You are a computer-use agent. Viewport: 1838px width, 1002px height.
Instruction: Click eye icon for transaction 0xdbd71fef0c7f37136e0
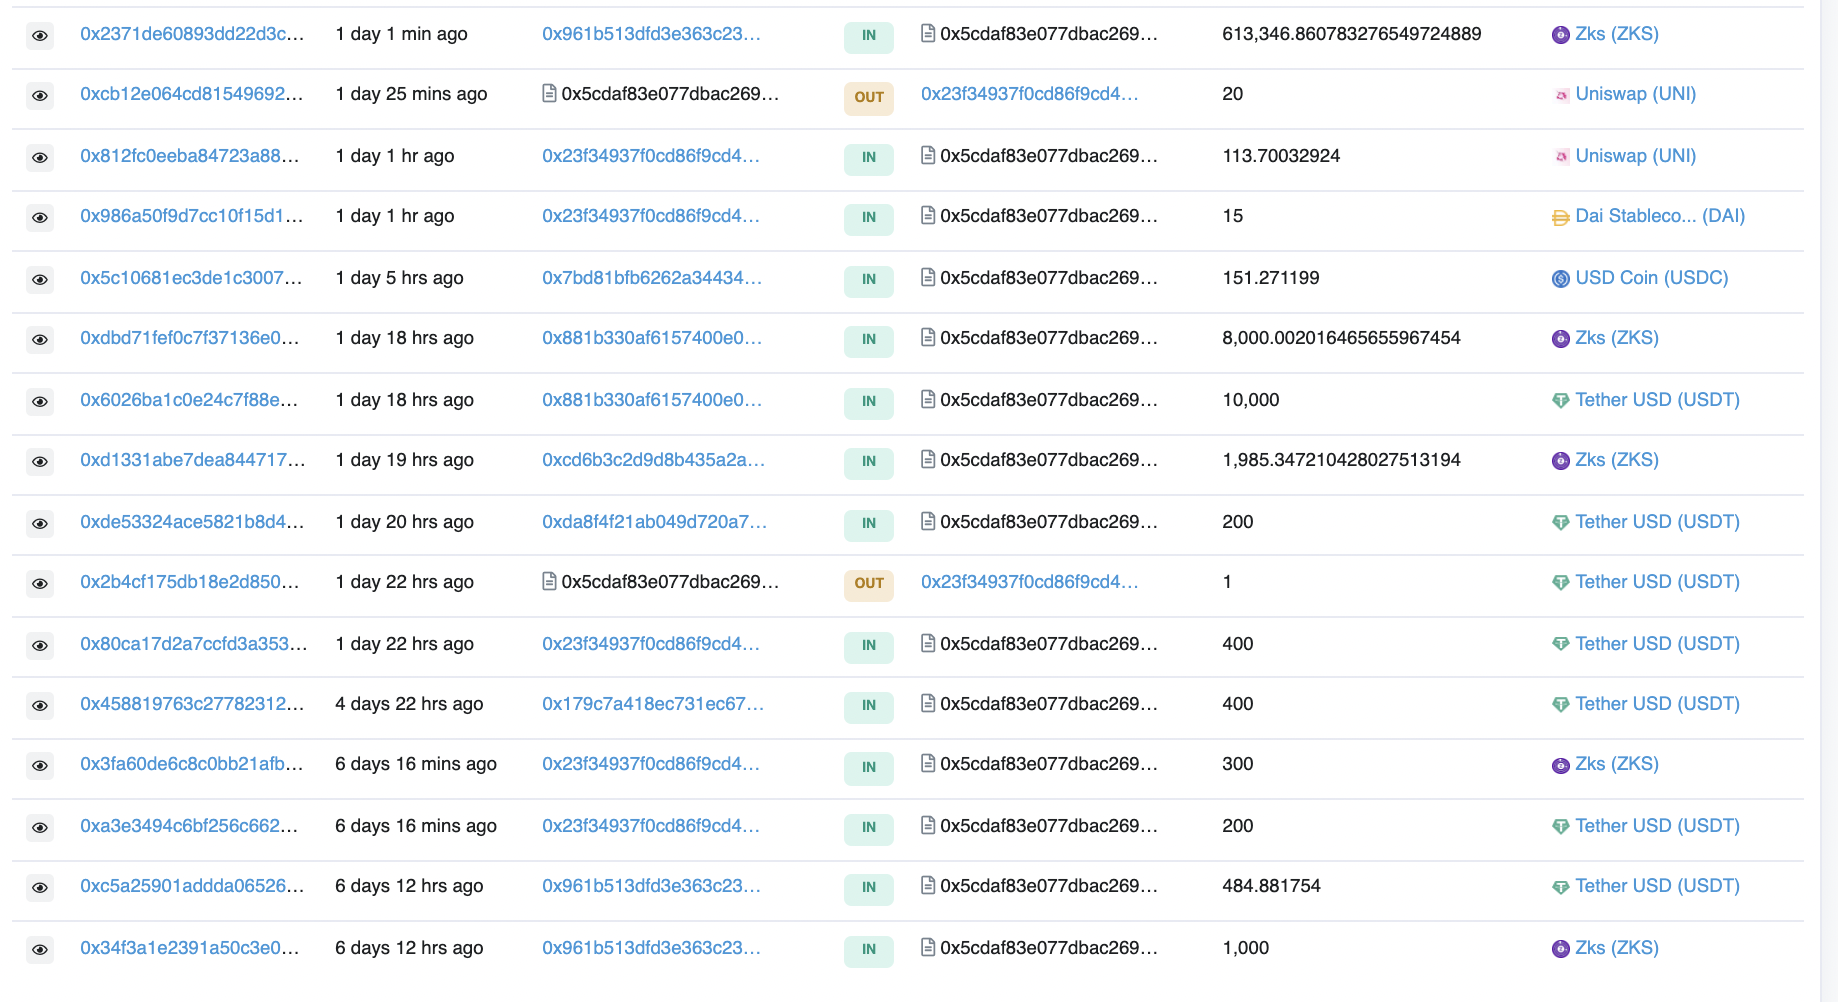coord(40,340)
